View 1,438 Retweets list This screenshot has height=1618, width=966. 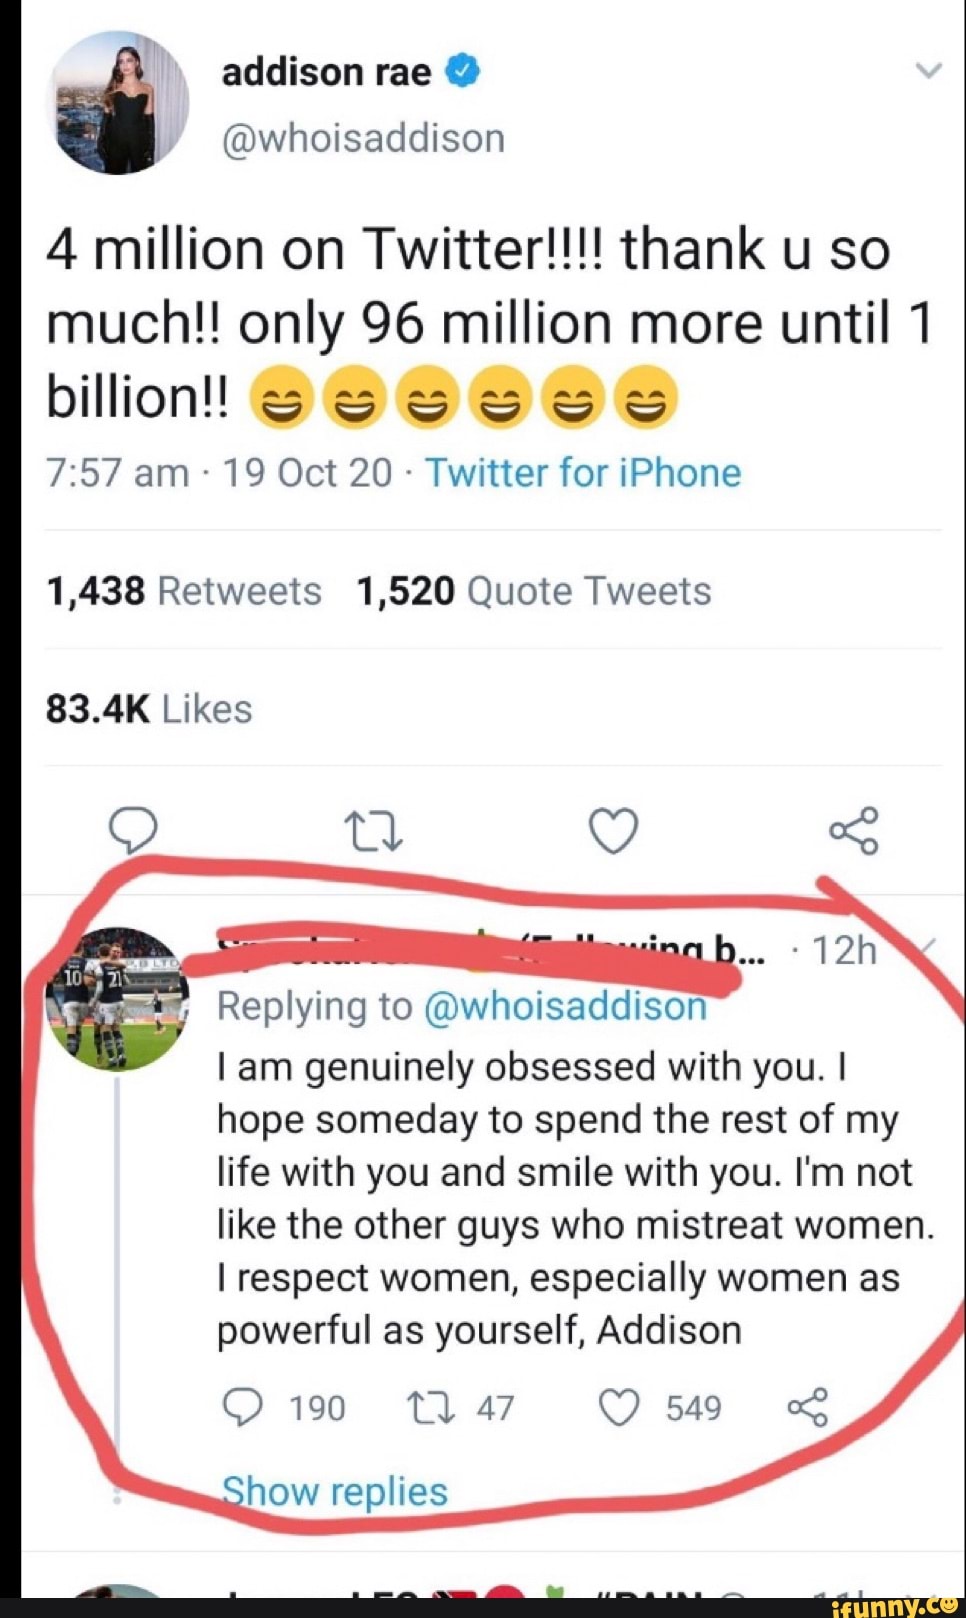tap(184, 591)
